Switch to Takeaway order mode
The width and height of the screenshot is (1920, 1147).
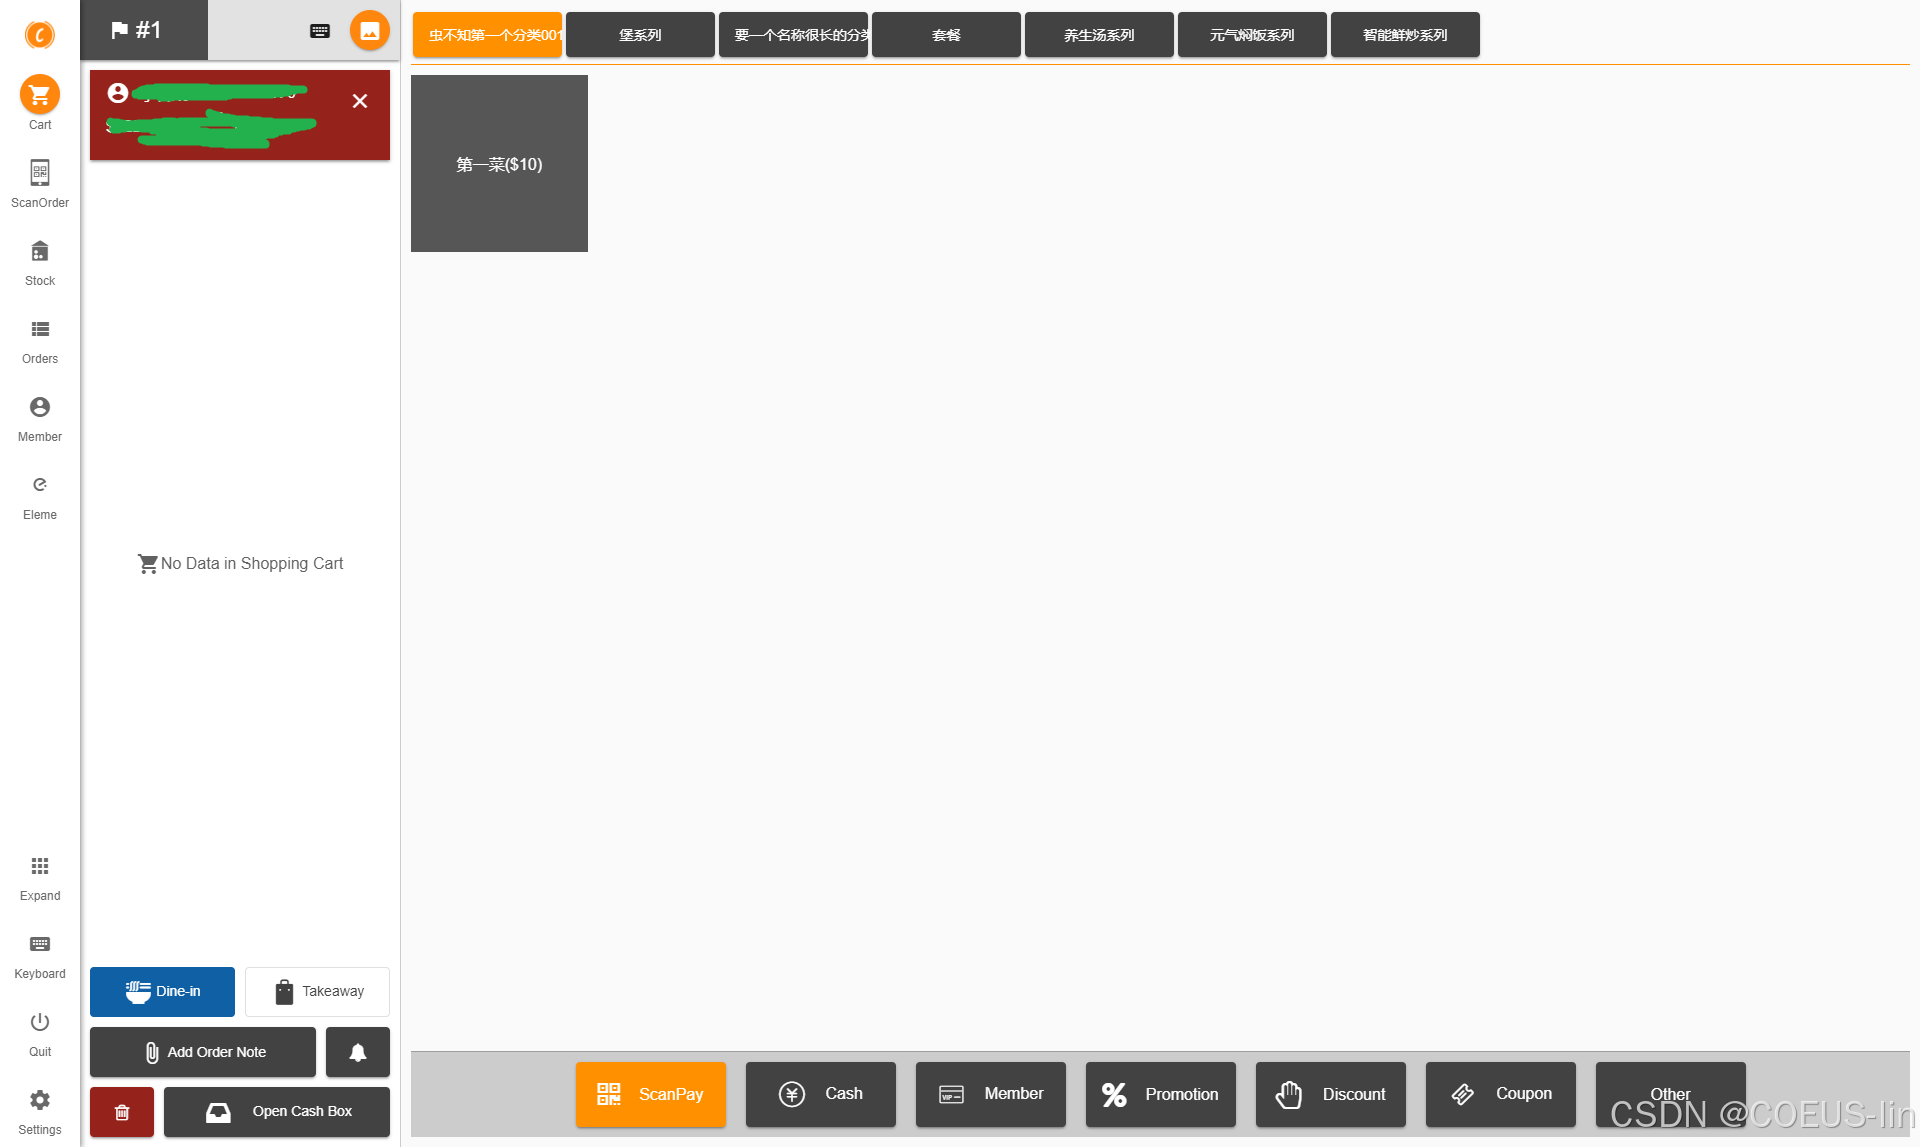coord(317,991)
